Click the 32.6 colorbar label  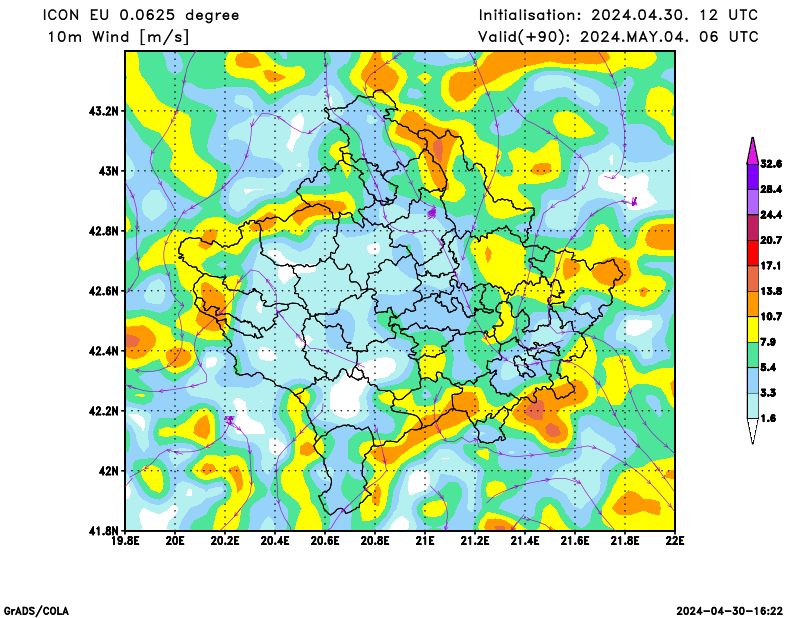click(771, 164)
